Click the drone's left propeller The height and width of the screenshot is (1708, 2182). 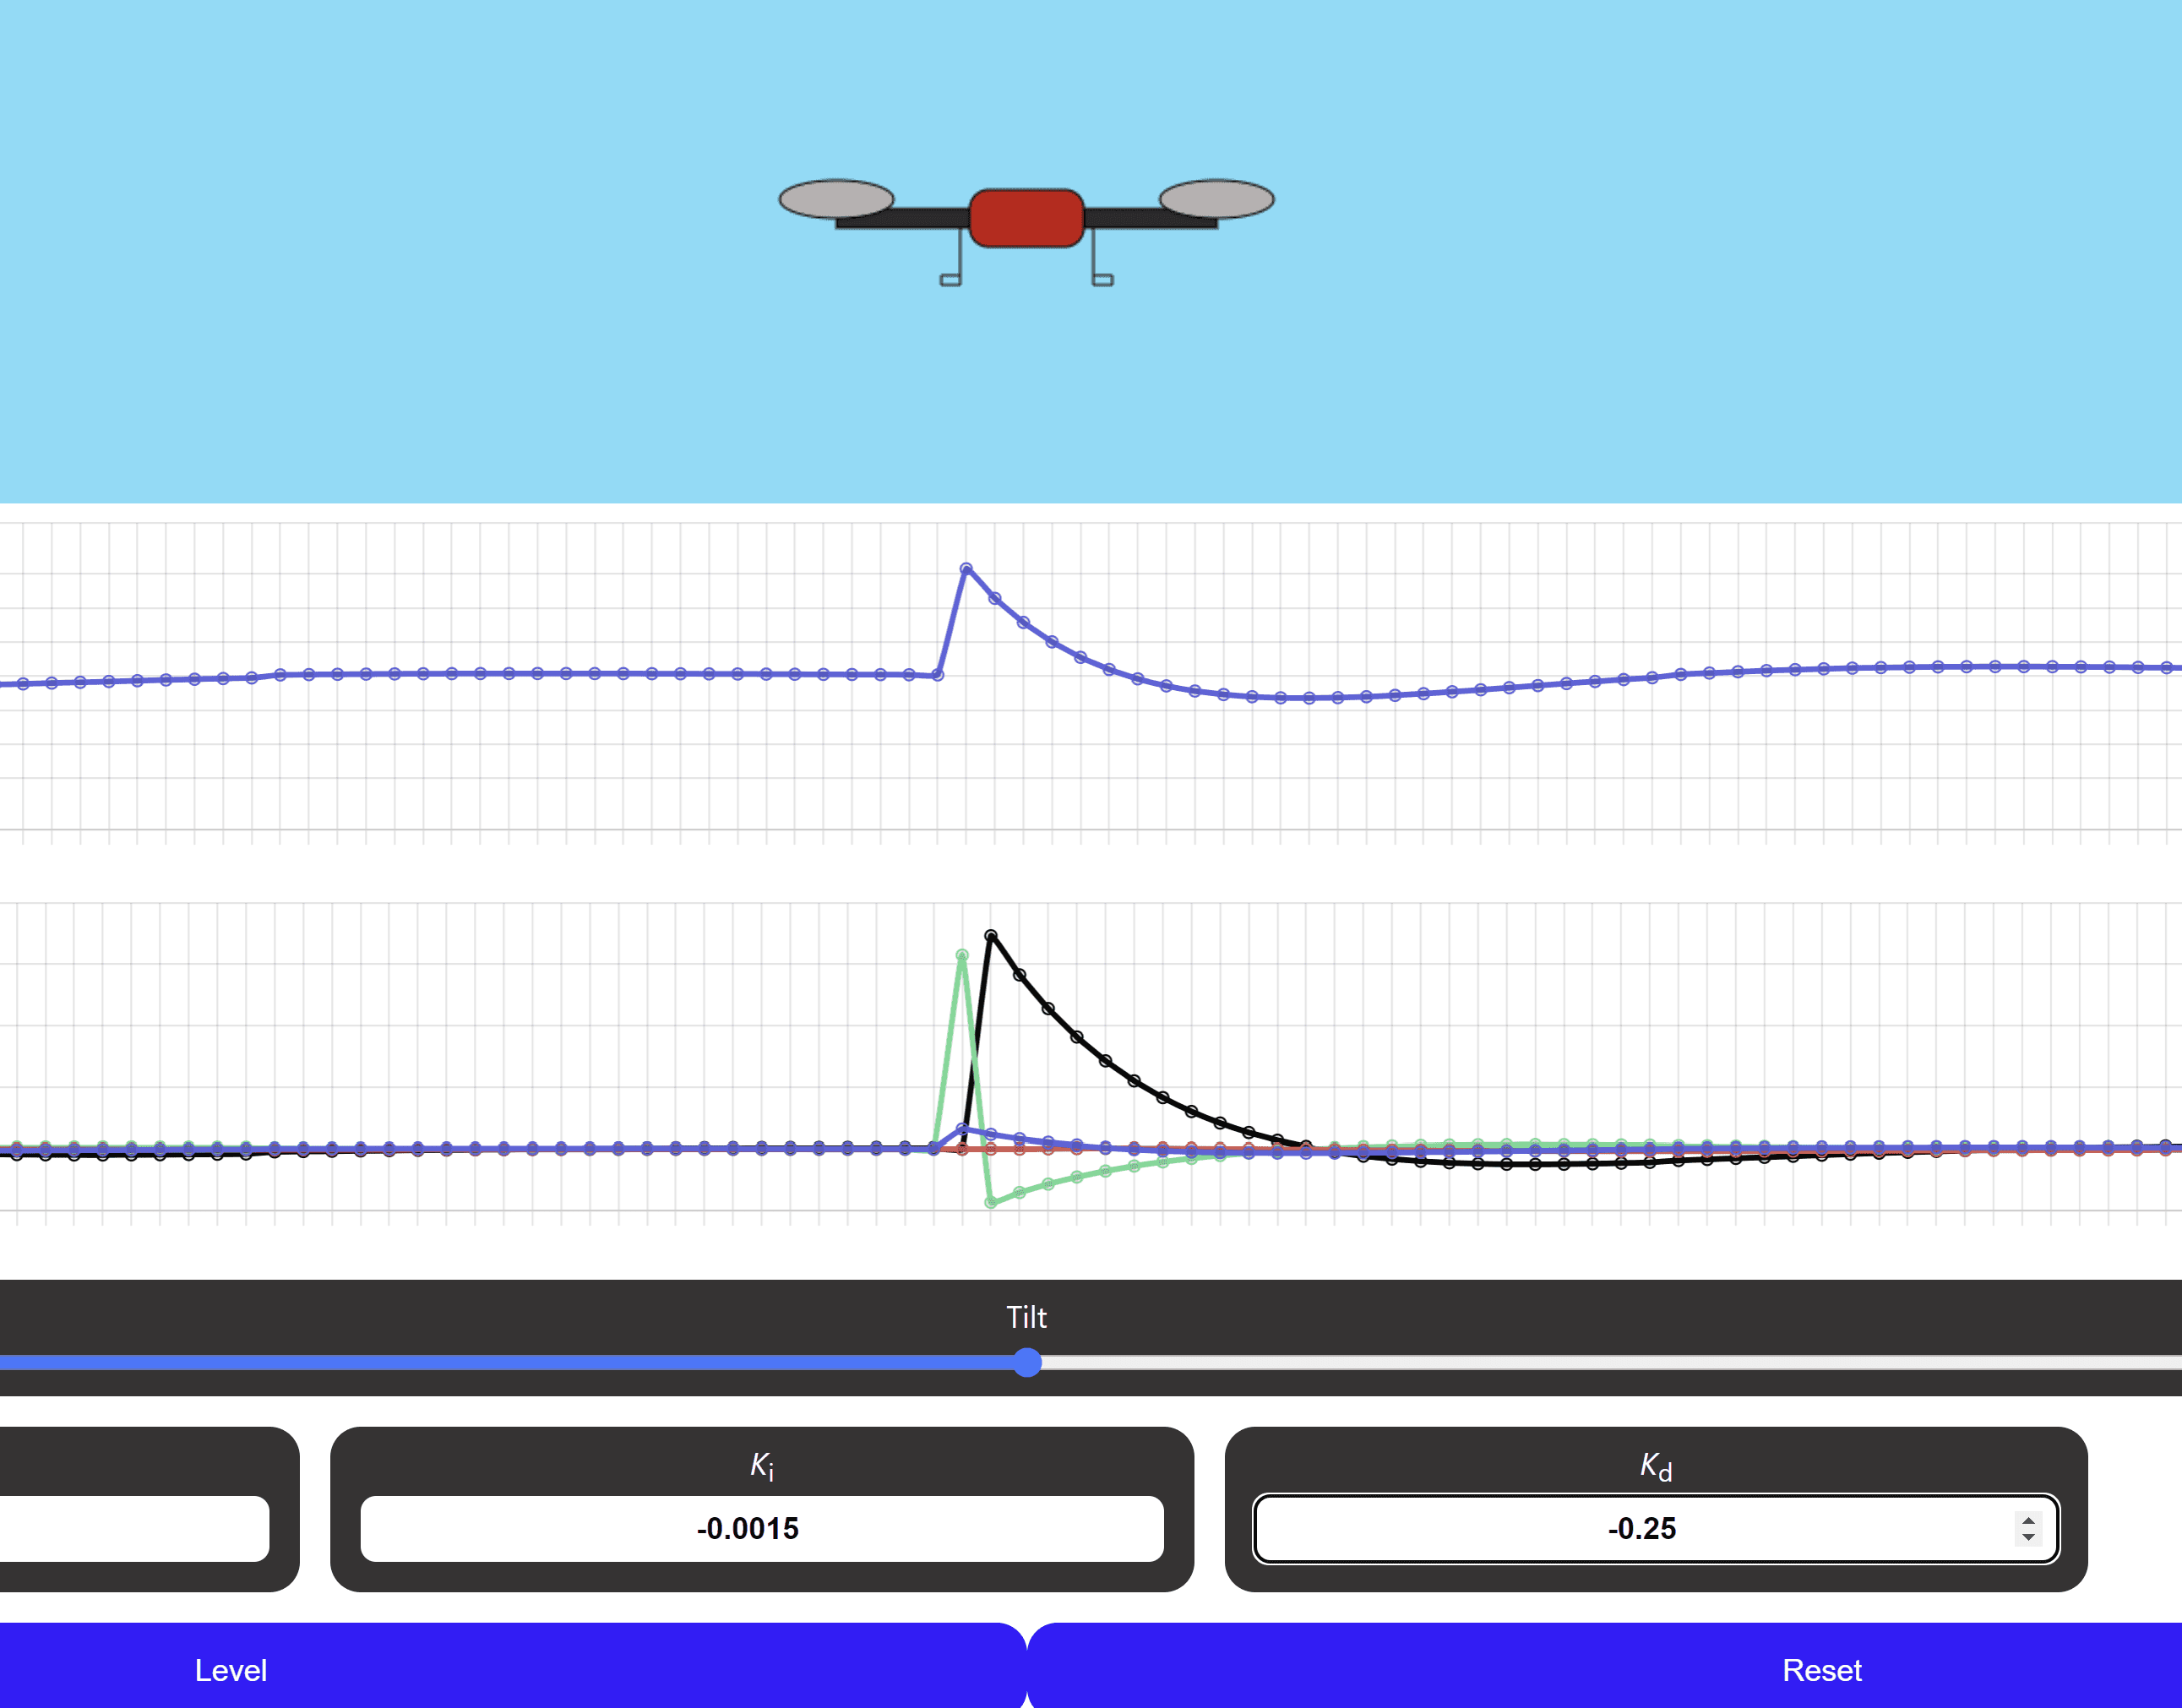836,198
